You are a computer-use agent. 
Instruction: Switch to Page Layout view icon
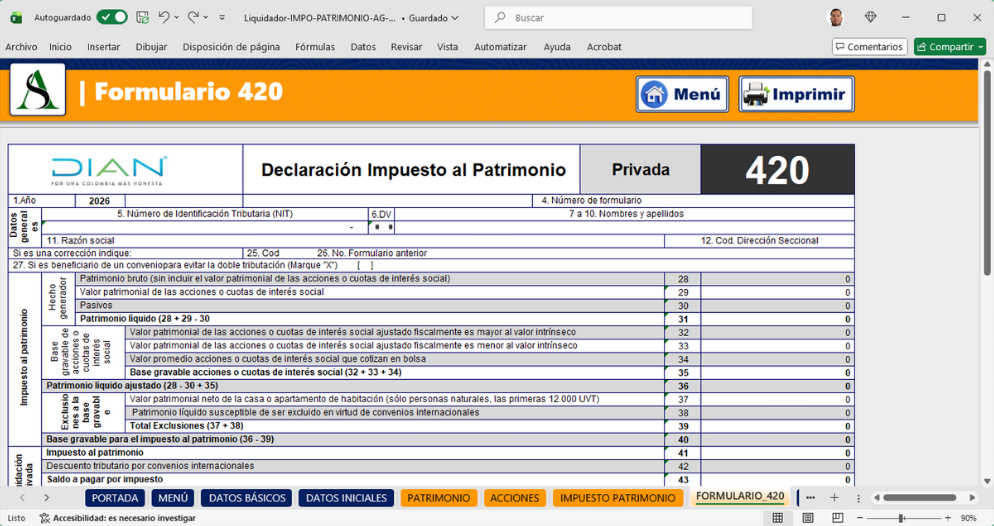pyautogui.click(x=808, y=518)
